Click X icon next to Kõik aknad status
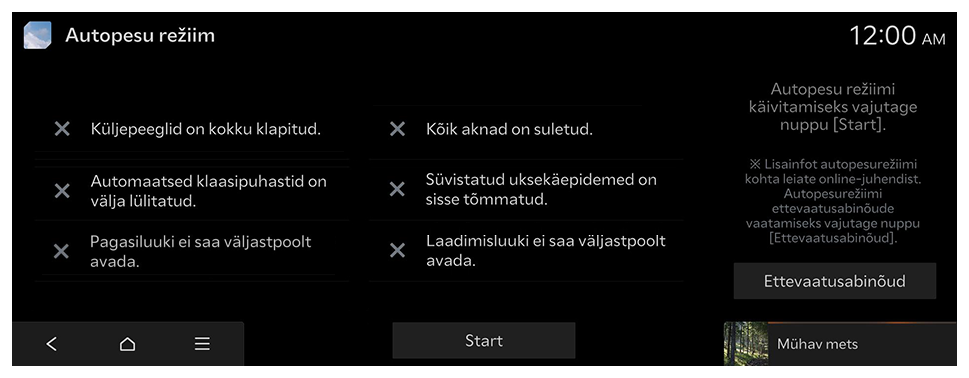 (x=397, y=129)
